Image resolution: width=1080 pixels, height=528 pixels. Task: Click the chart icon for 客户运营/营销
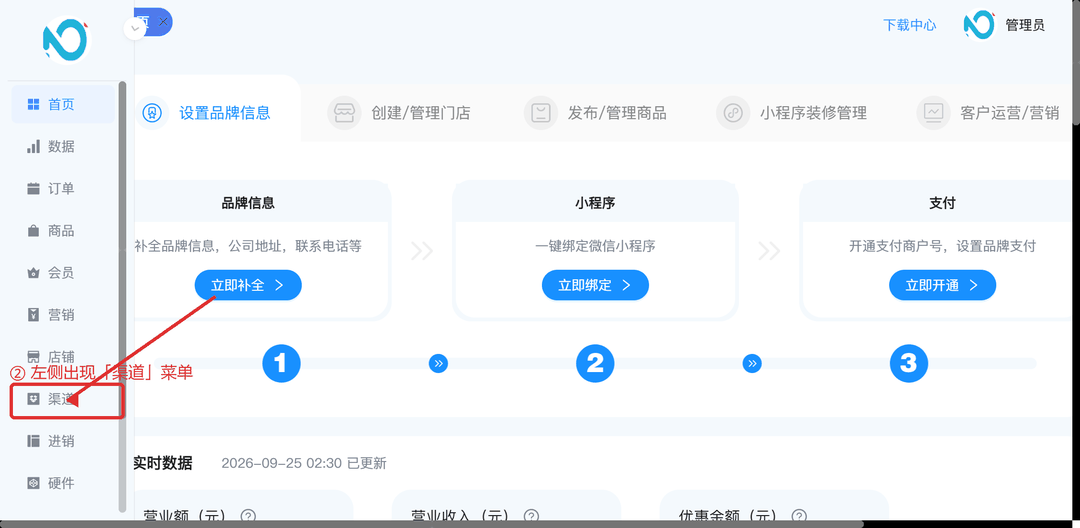tap(933, 113)
